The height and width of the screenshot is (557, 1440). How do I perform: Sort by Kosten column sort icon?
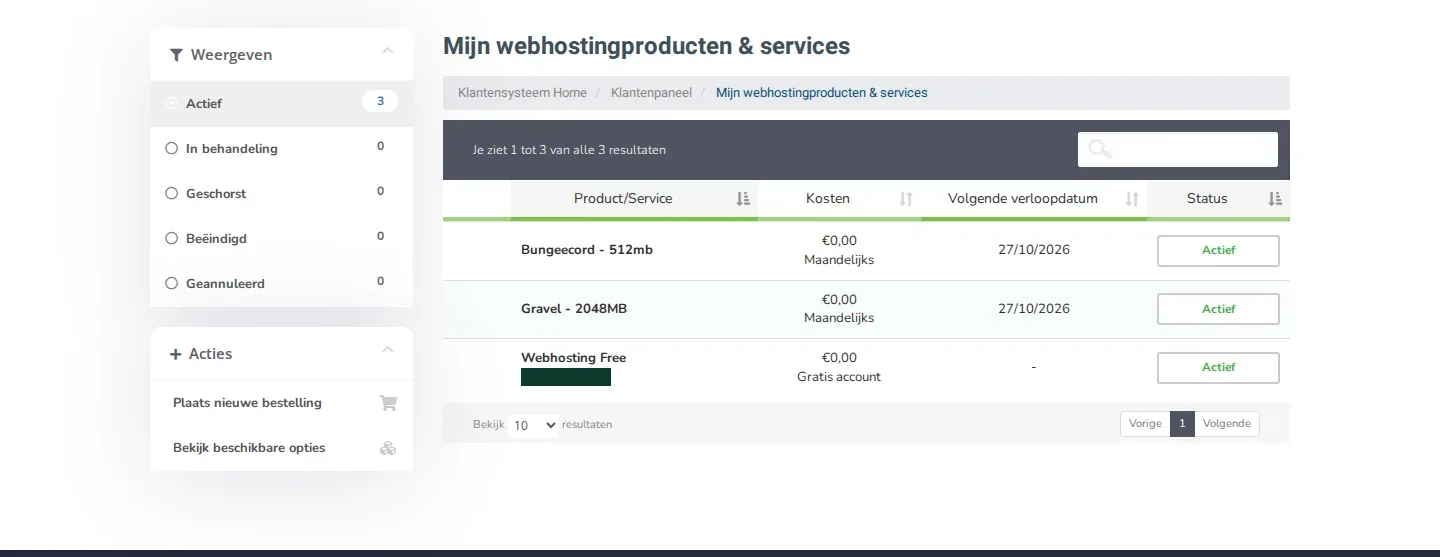(906, 199)
